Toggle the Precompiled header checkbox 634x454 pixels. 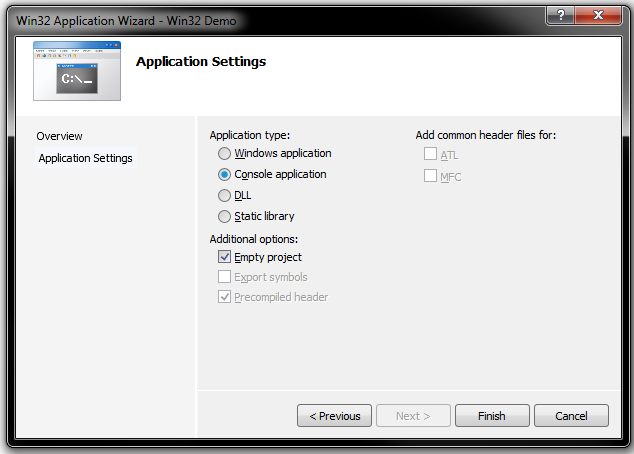(225, 297)
